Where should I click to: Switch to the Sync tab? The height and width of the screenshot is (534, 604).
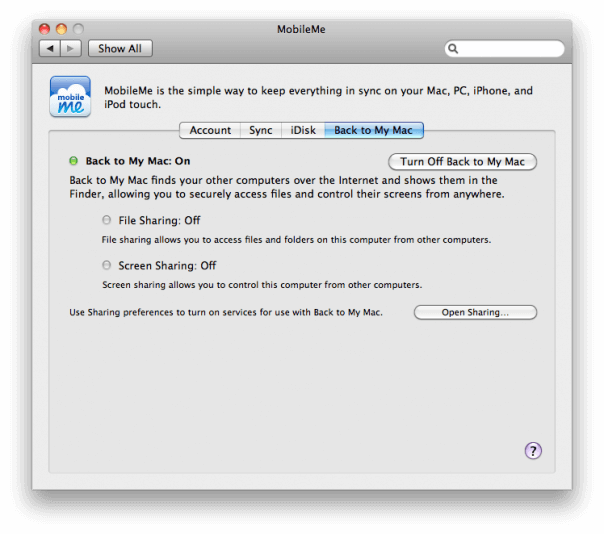[261, 130]
